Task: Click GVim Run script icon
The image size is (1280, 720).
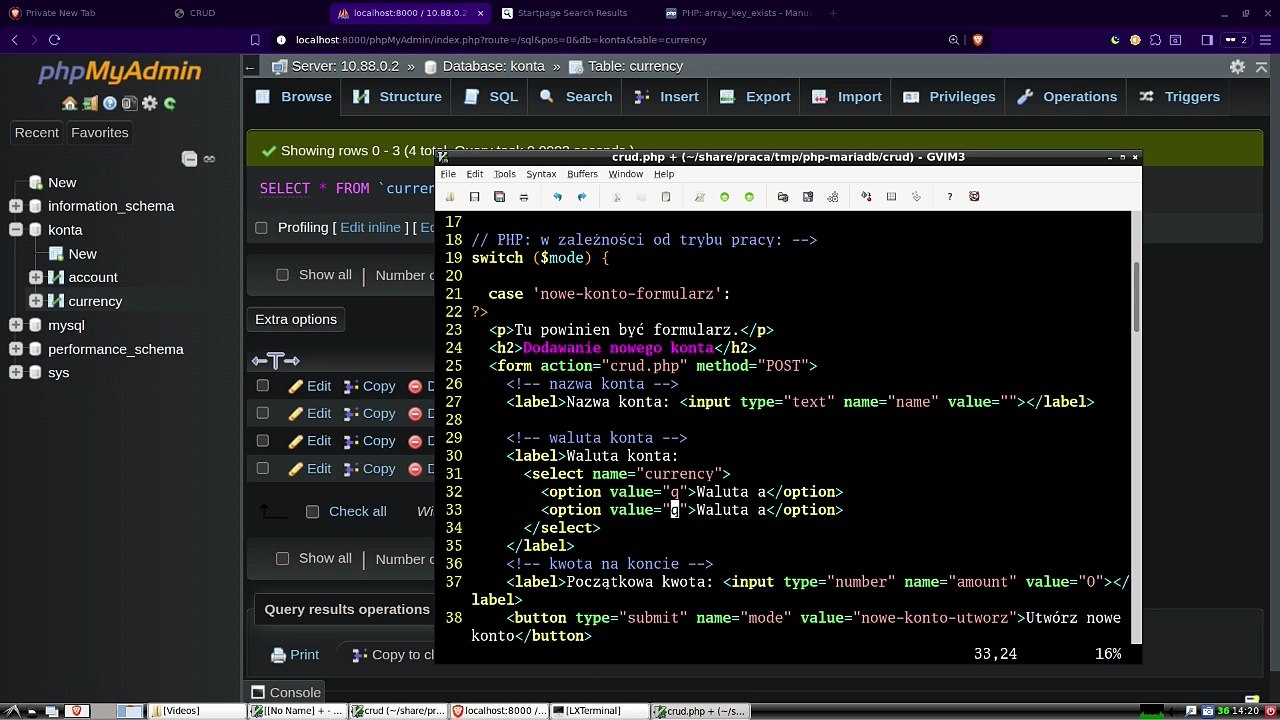Action: pyautogui.click(x=833, y=197)
